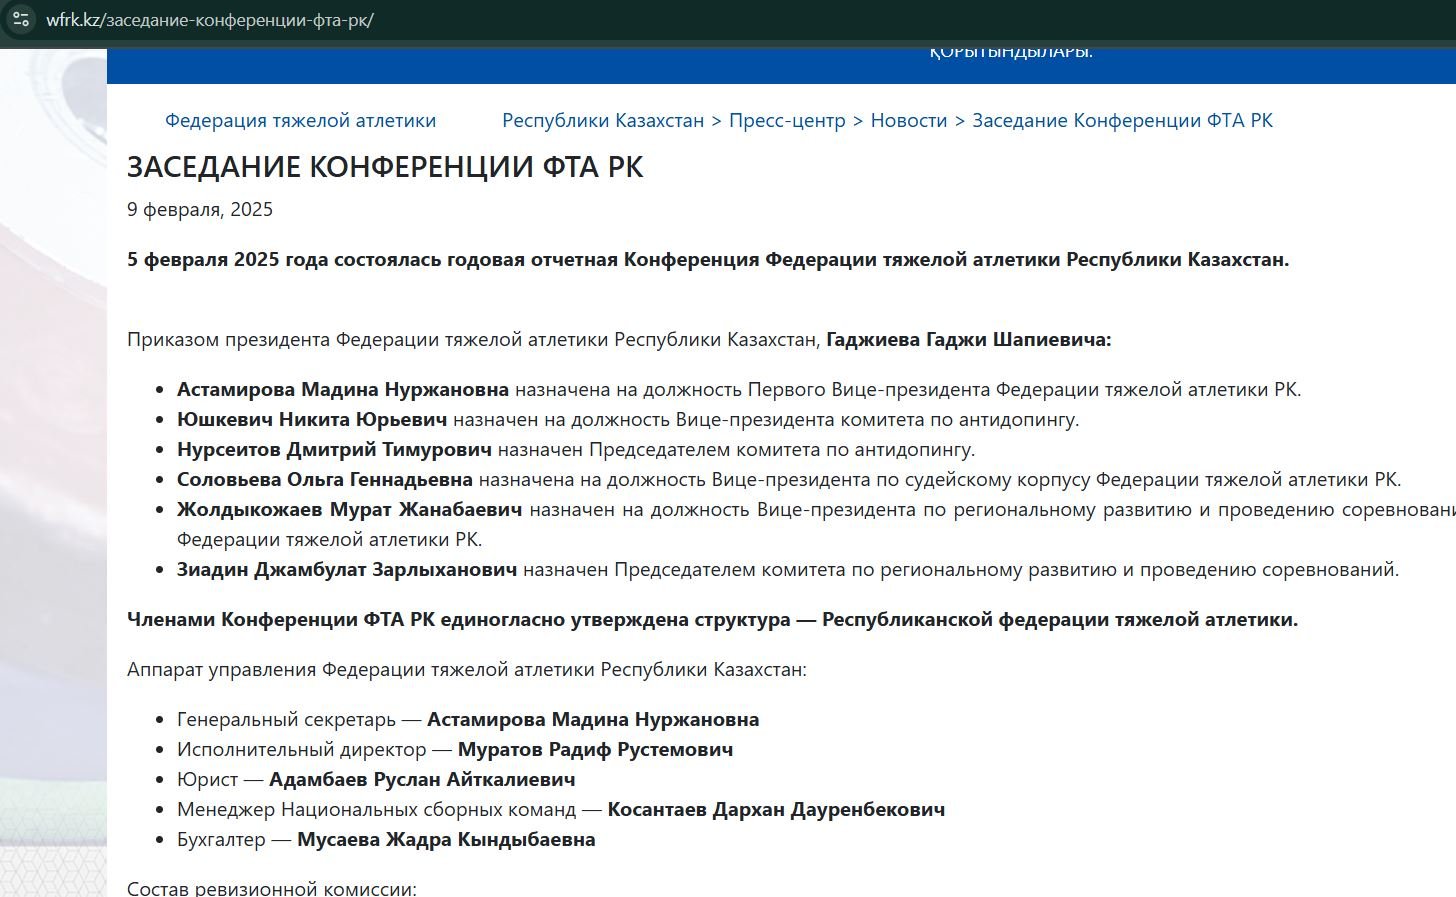Click the name Жолдыкожаев Мурат Жанабаевич
This screenshot has height=897, width=1456.
click(349, 510)
